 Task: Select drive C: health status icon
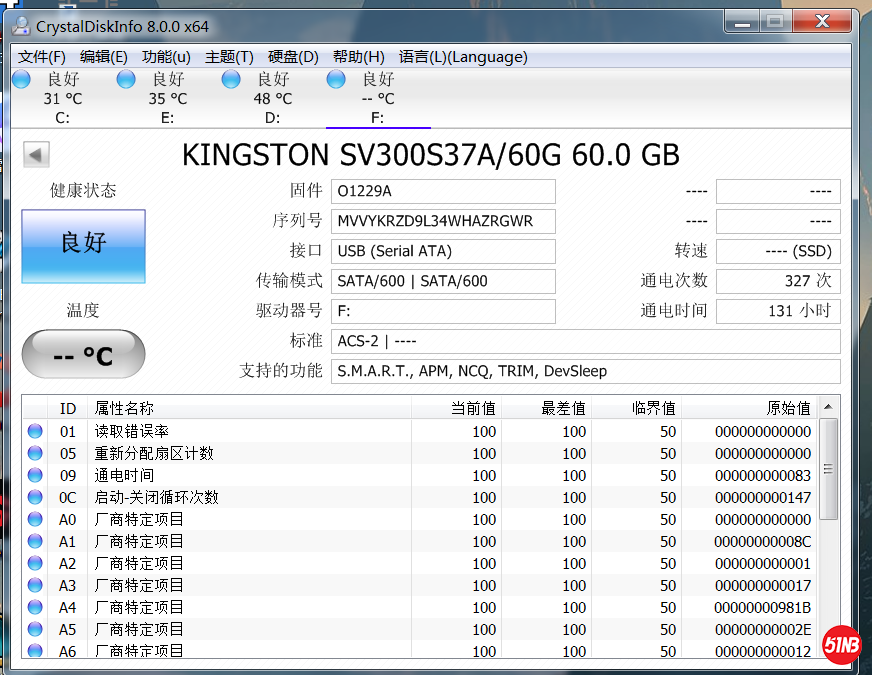(21, 78)
